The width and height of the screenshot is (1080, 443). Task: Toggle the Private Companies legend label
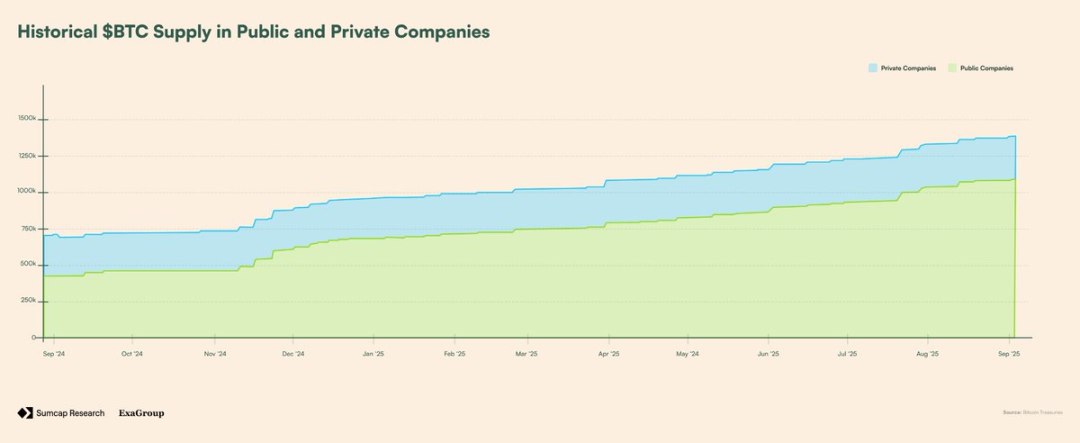pyautogui.click(x=908, y=68)
